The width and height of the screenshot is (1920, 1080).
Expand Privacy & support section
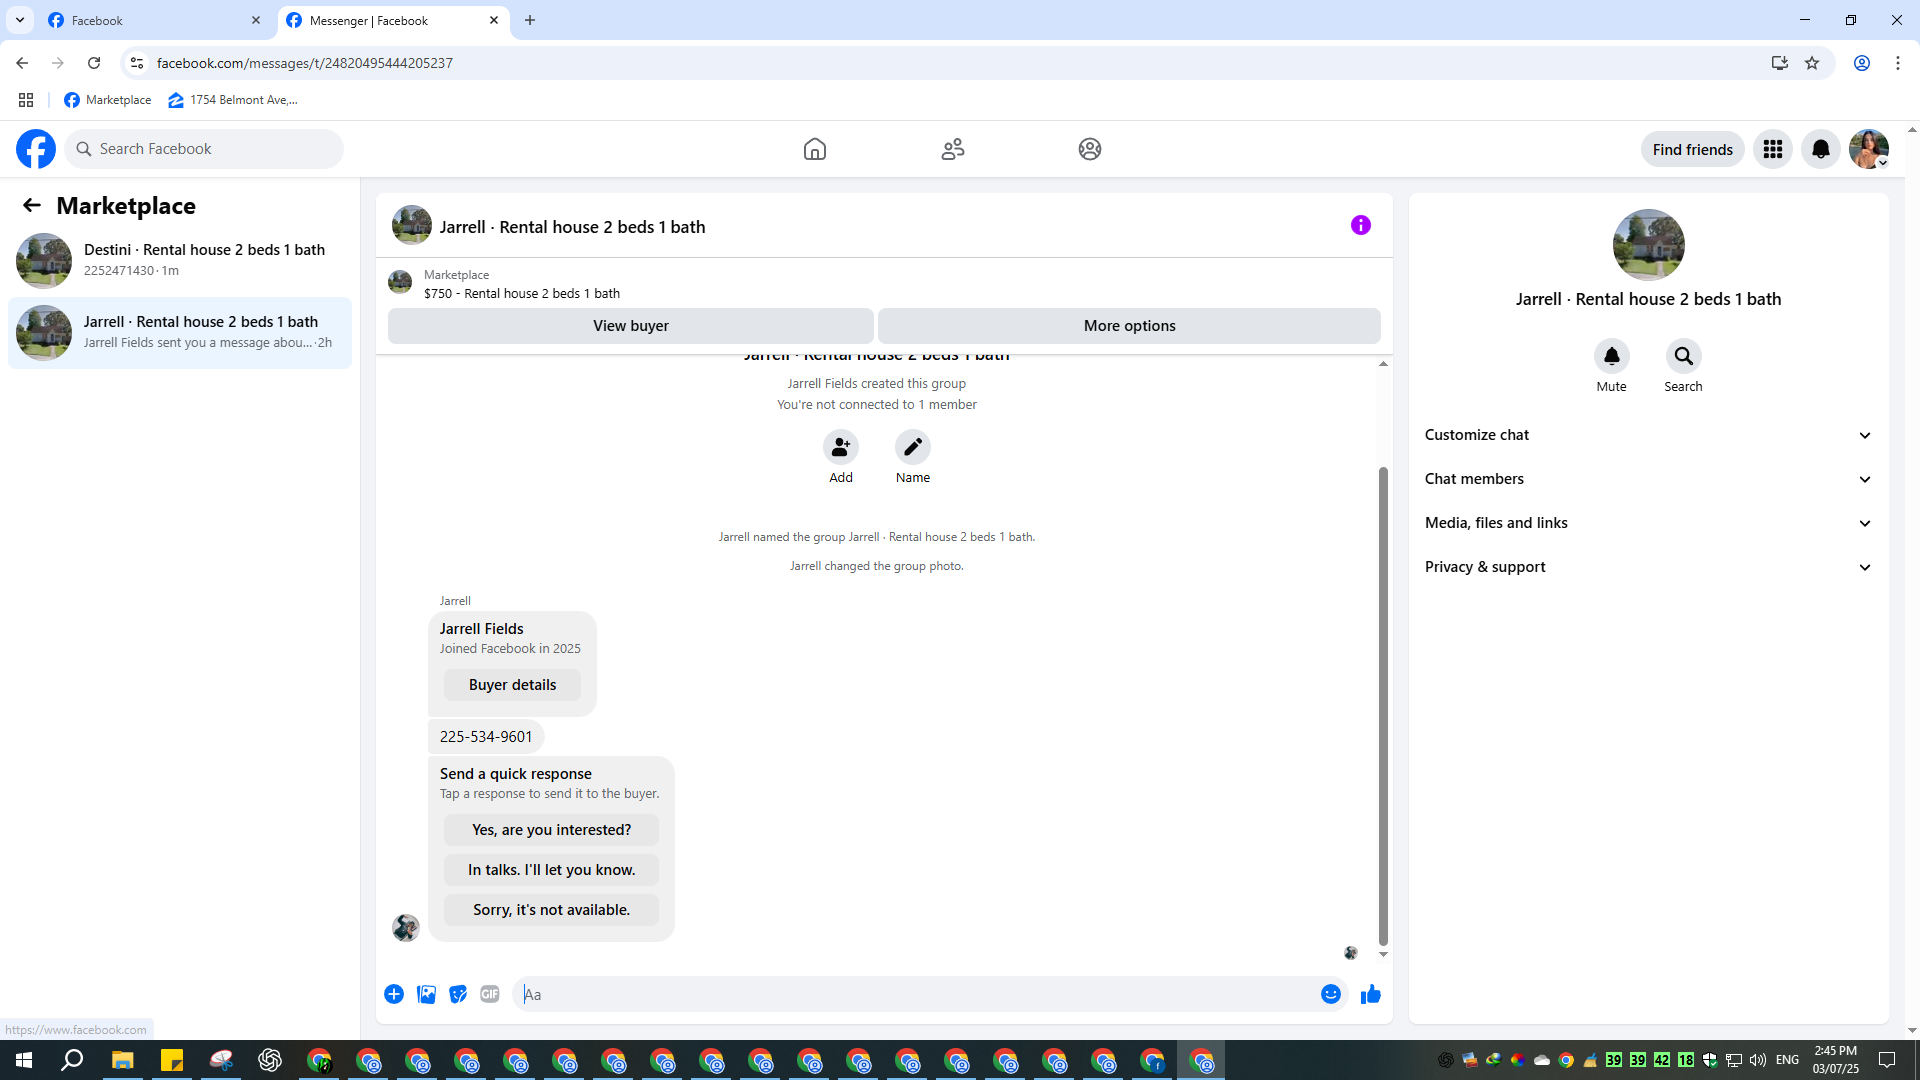click(1647, 567)
